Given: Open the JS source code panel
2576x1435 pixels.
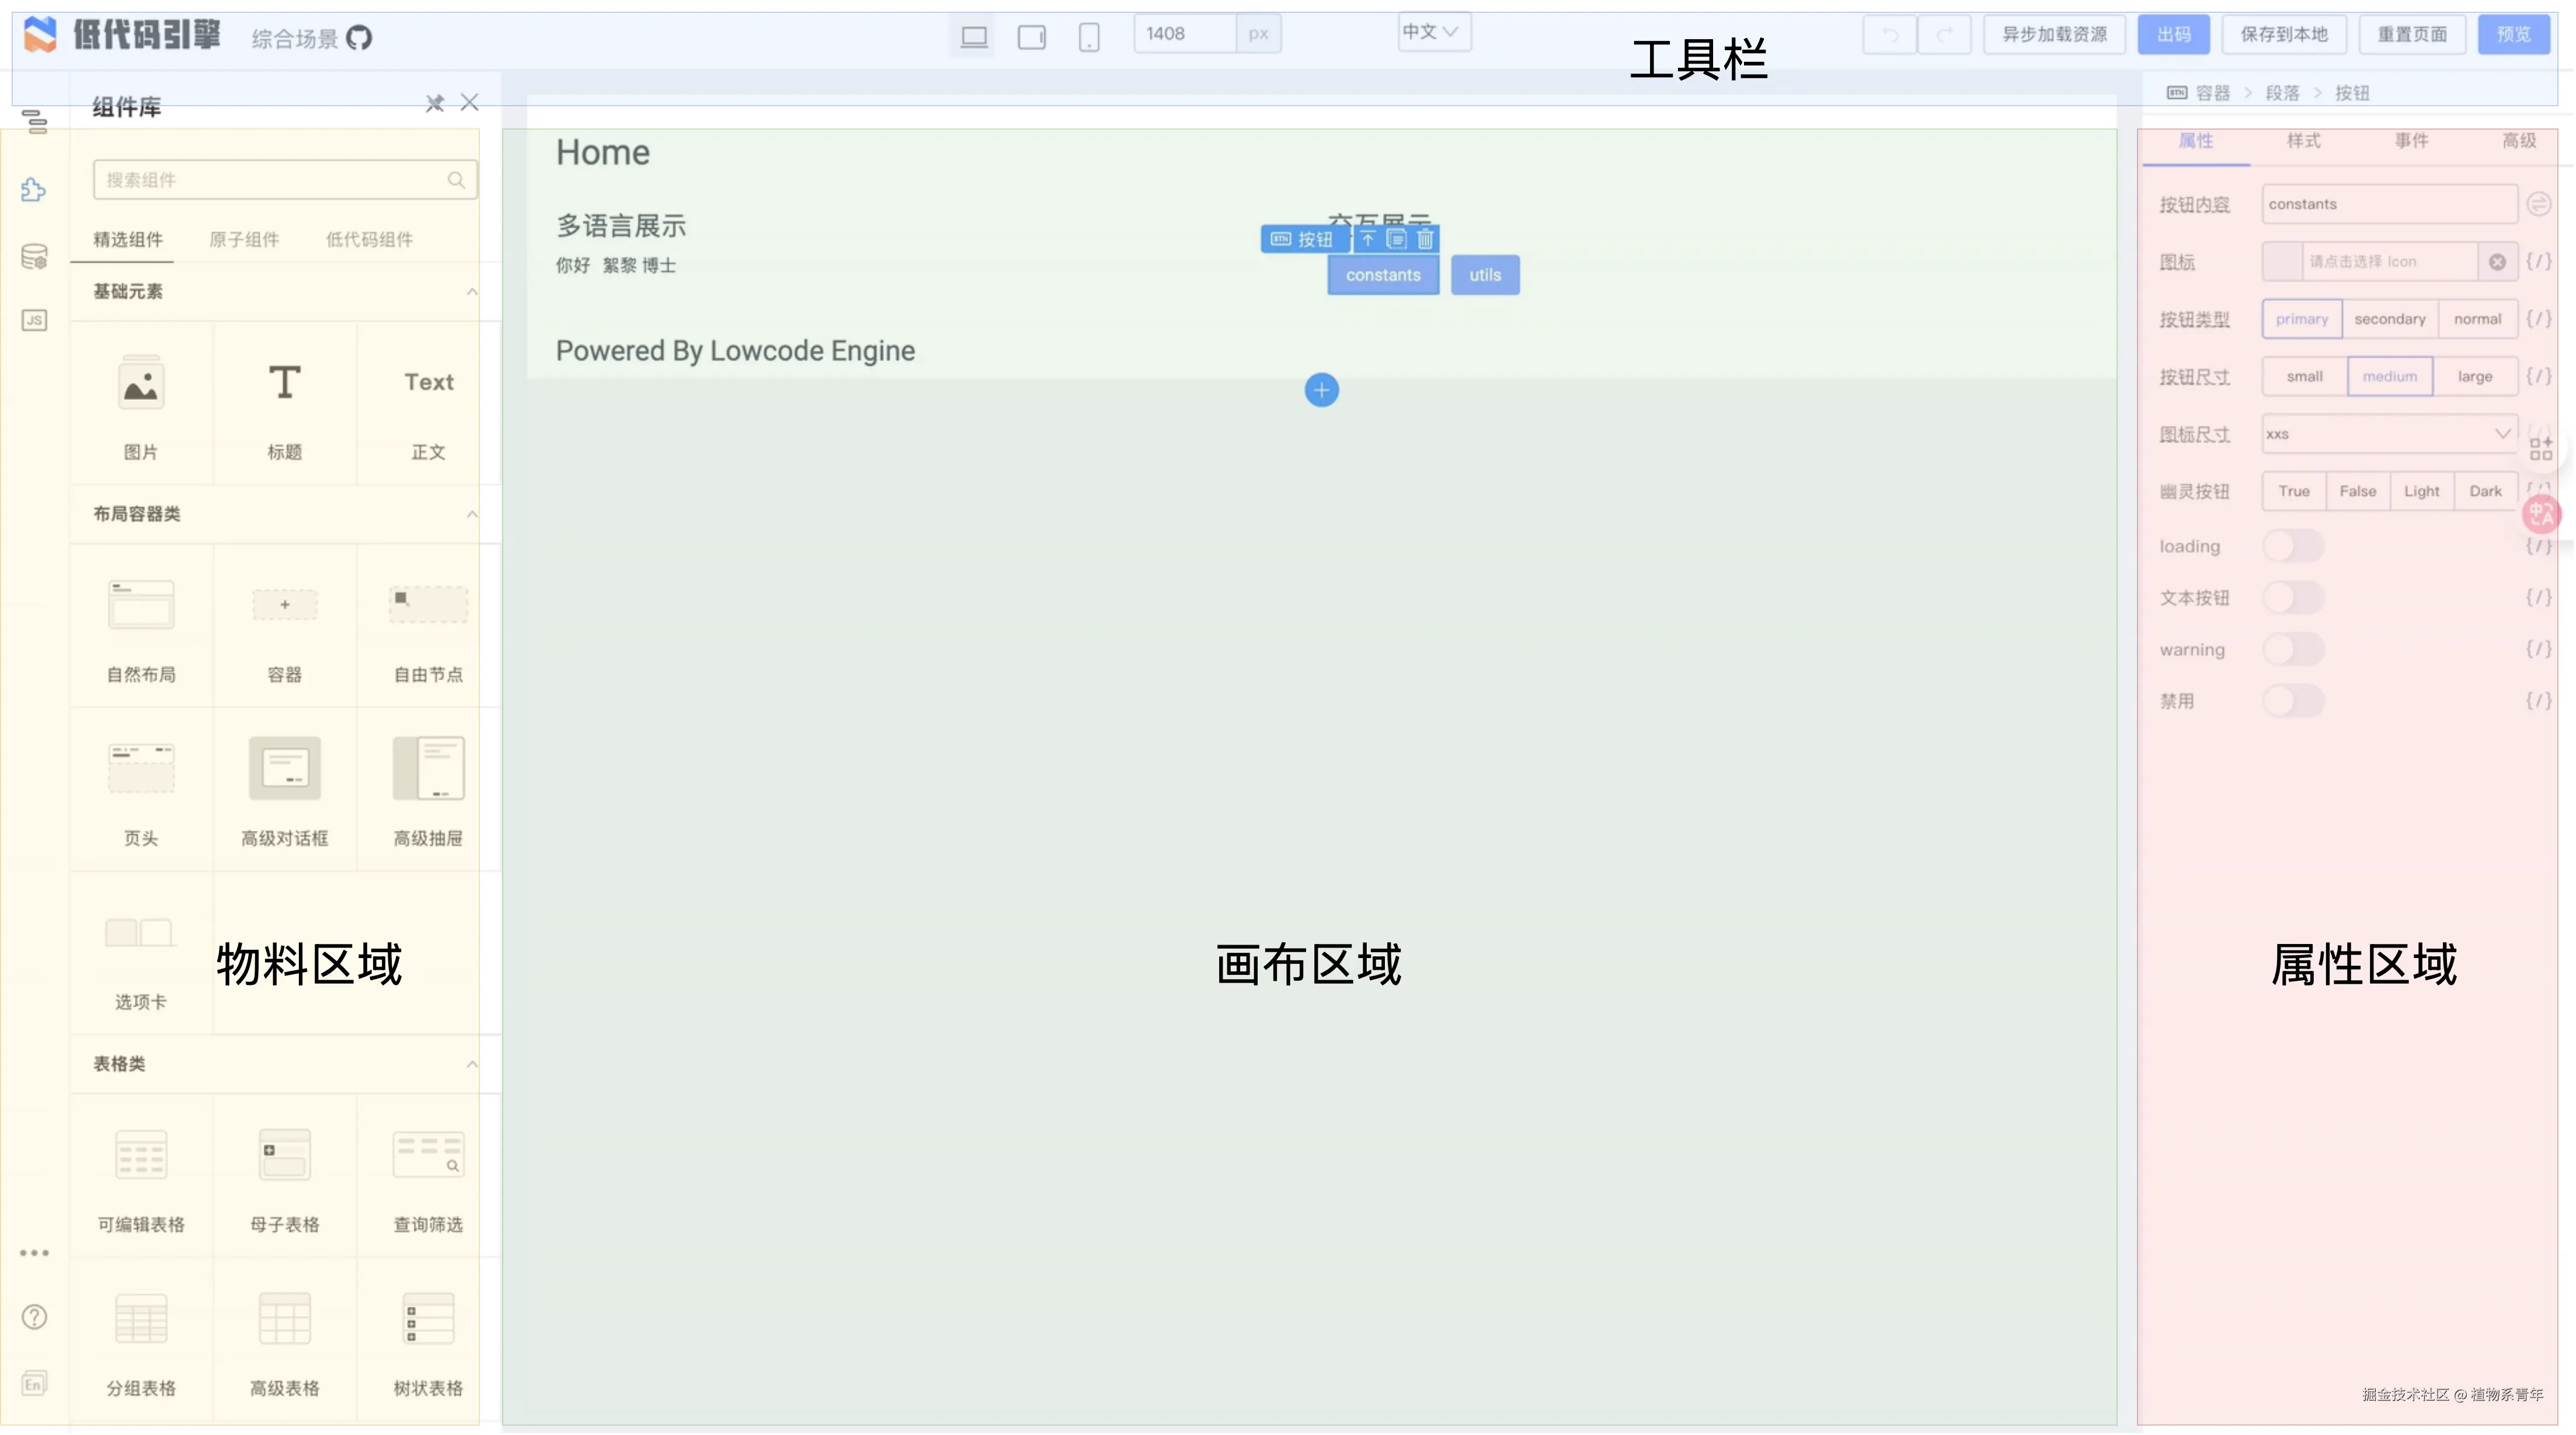Looking at the screenshot, I should 34,321.
